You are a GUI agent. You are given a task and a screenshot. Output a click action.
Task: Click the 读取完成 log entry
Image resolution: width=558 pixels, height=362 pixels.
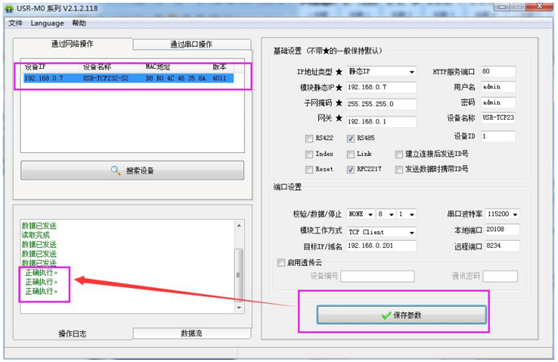[36, 235]
